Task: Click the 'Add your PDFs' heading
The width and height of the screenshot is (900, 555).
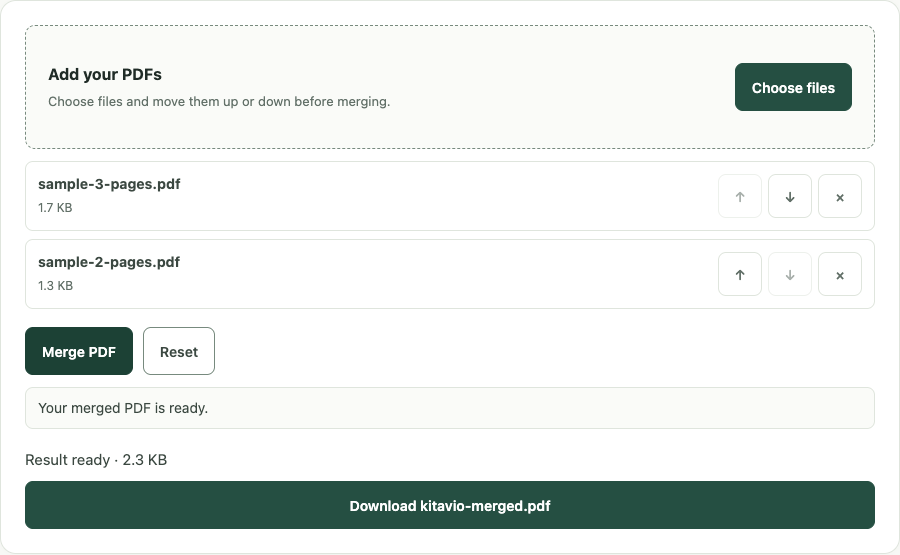Action: pos(105,75)
